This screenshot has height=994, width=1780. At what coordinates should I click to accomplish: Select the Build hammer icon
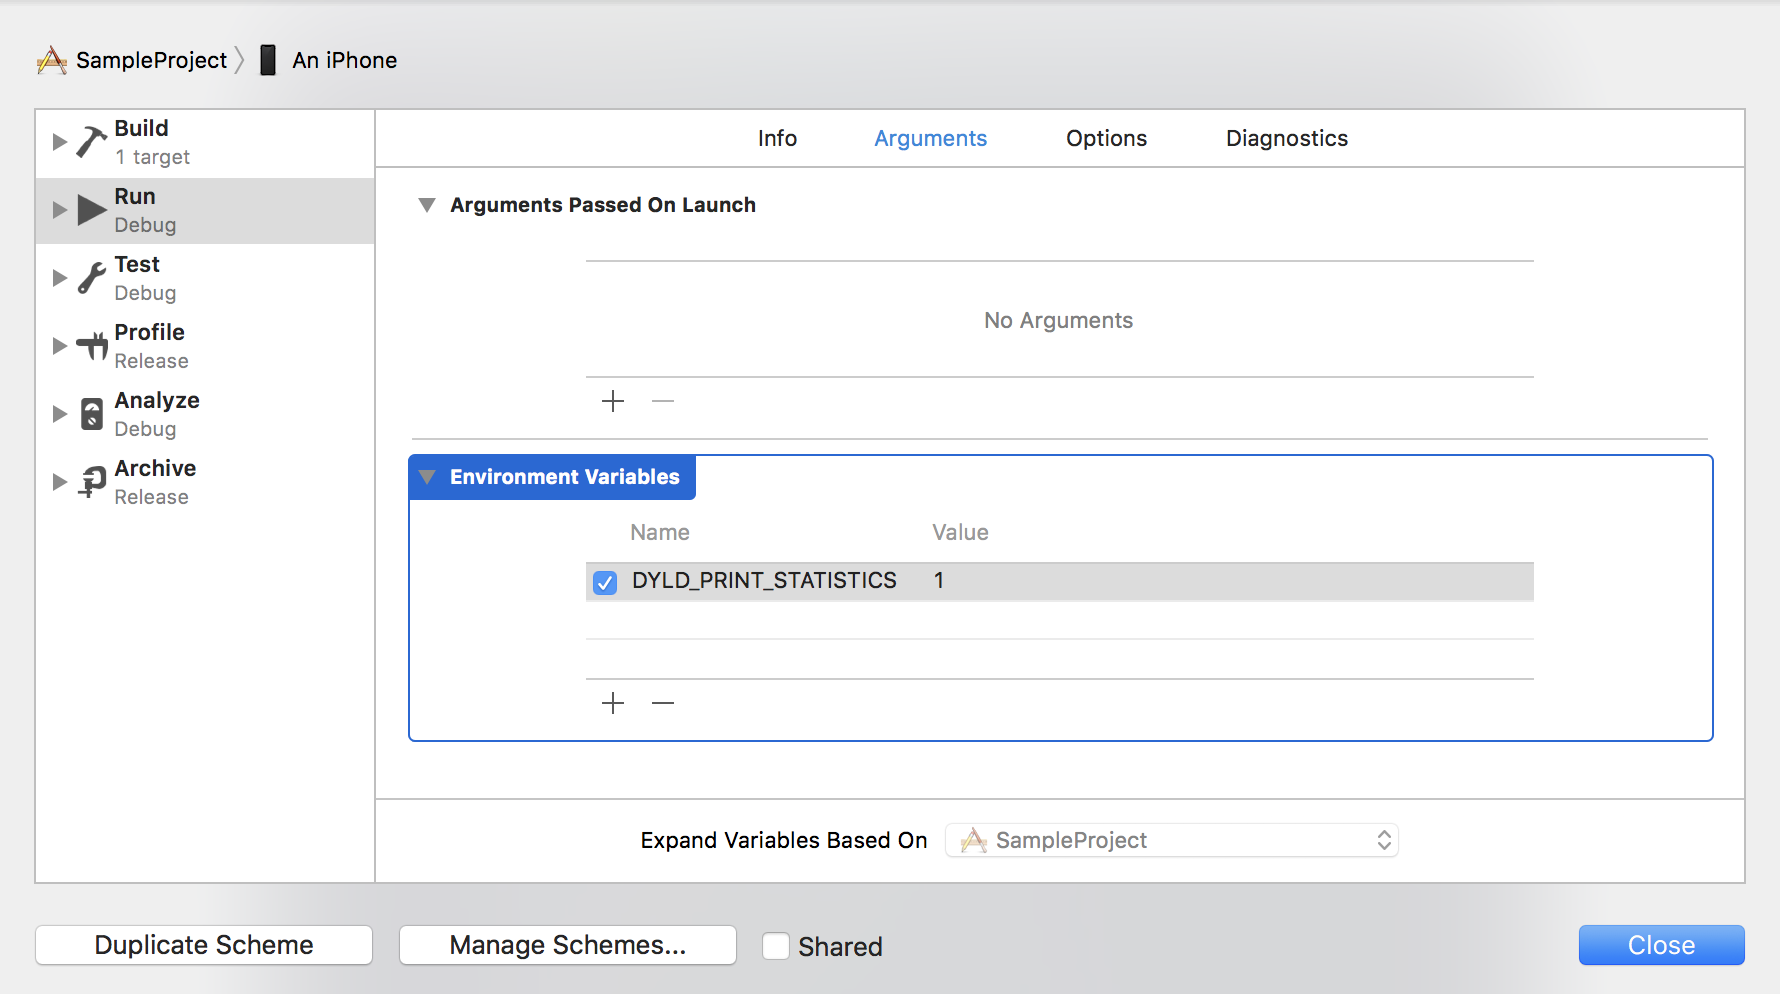pyautogui.click(x=90, y=141)
